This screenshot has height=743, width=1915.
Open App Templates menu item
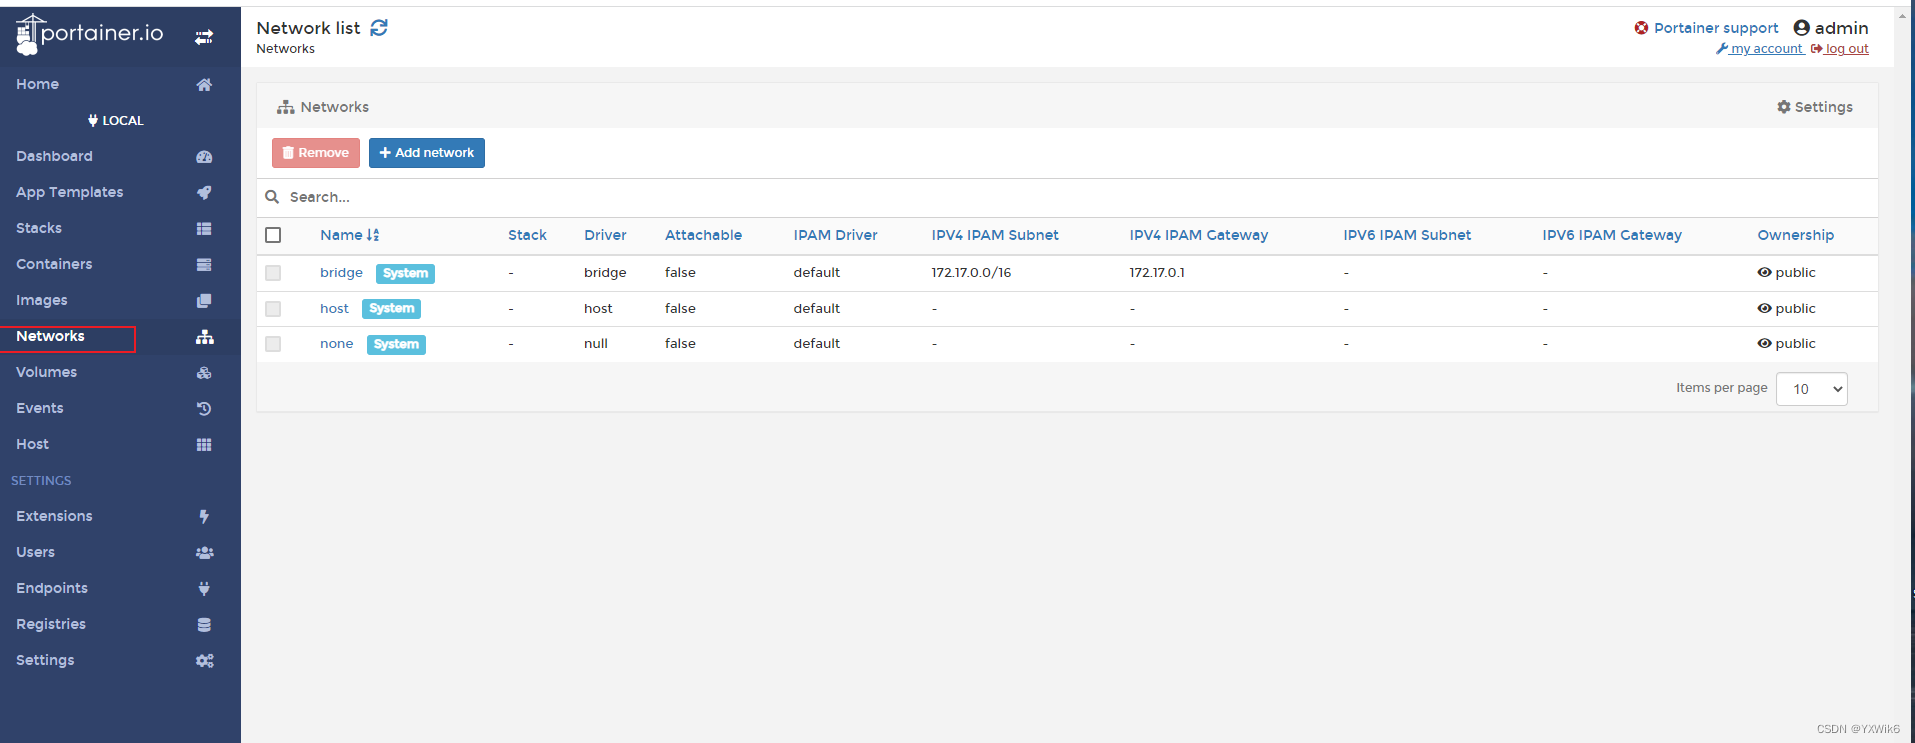point(70,193)
